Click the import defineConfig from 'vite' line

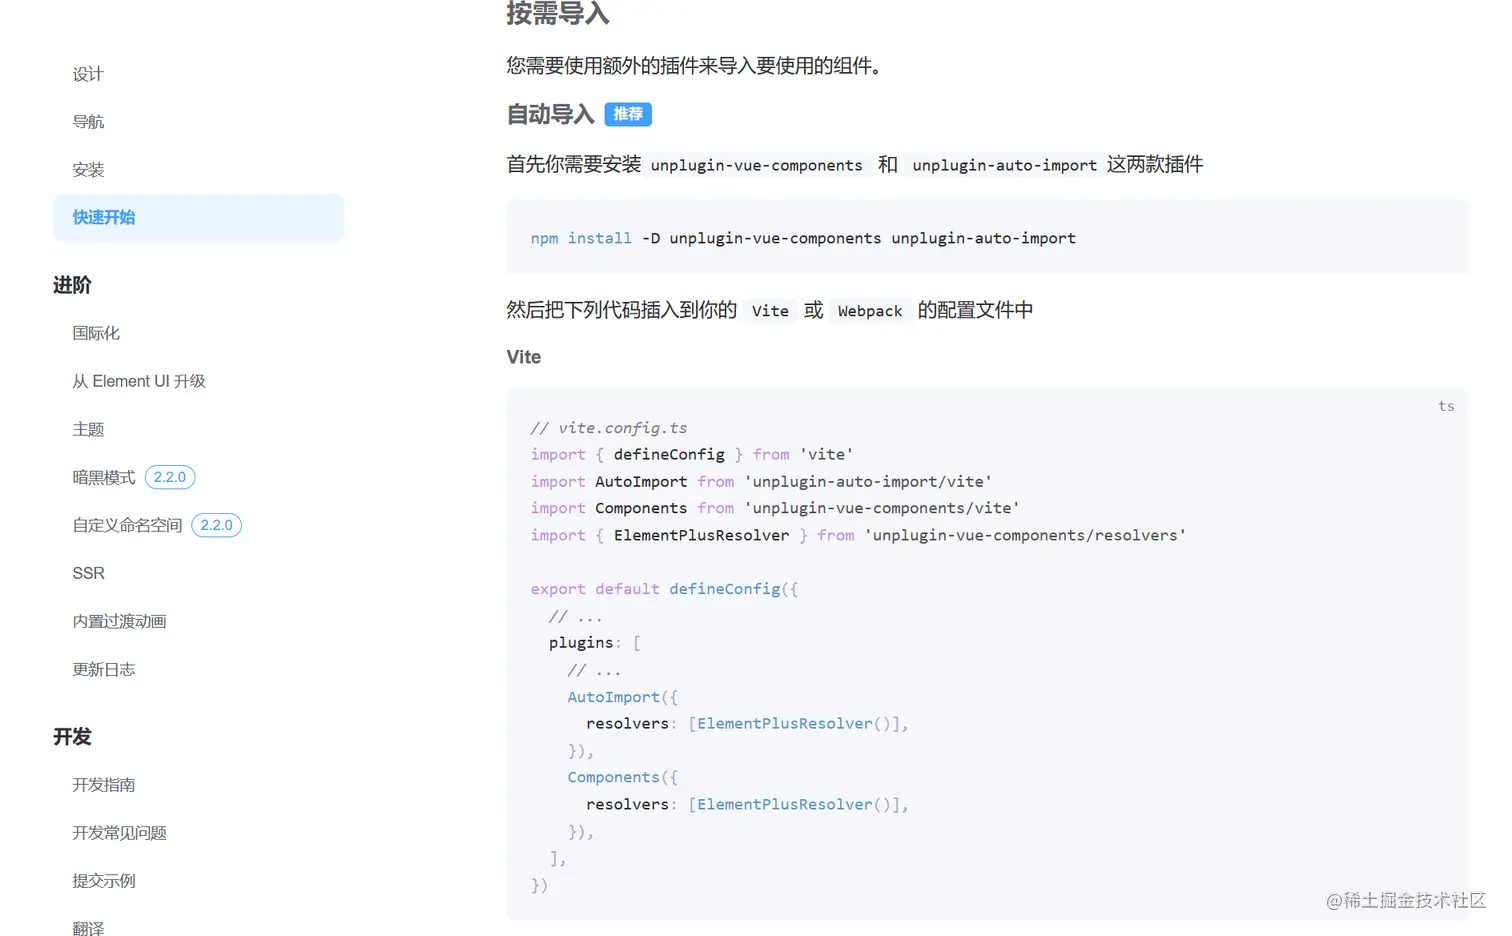click(692, 455)
